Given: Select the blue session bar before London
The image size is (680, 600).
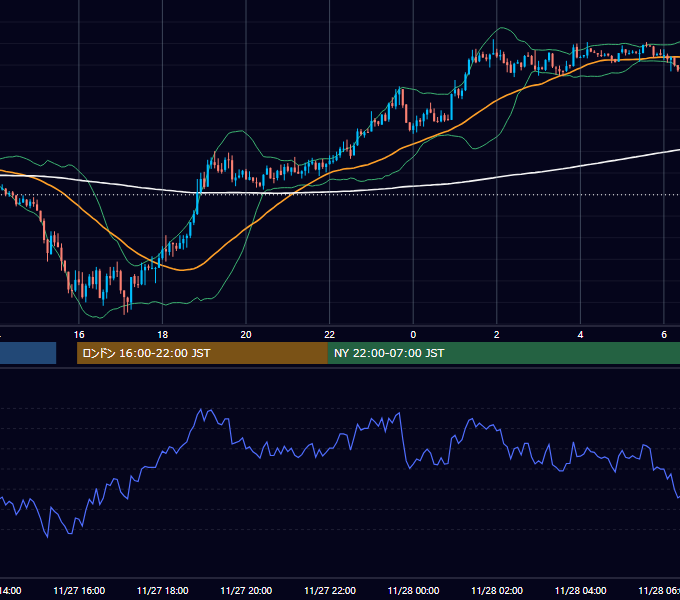Looking at the screenshot, I should coord(28,353).
